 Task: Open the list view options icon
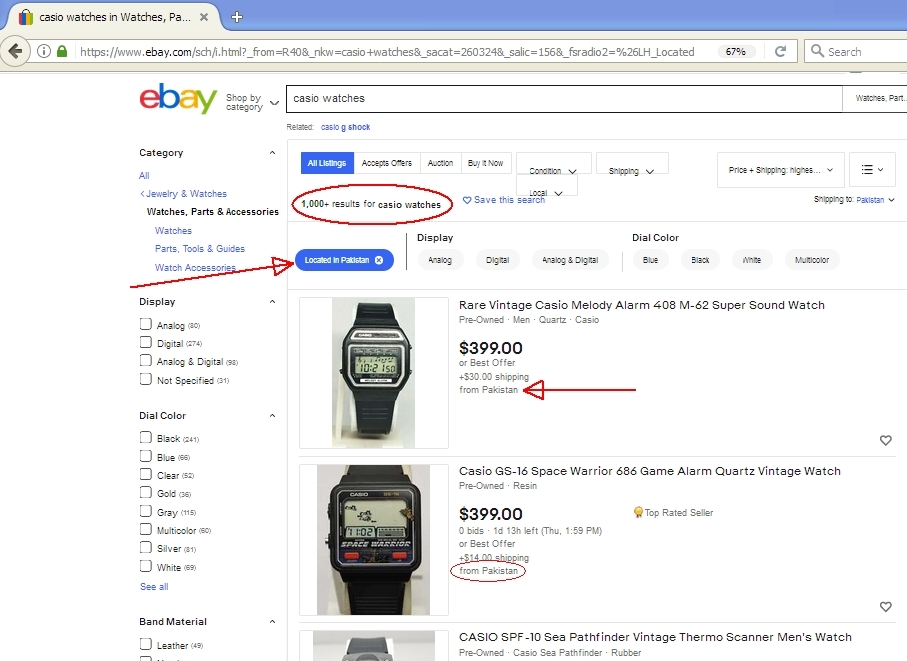pos(872,169)
